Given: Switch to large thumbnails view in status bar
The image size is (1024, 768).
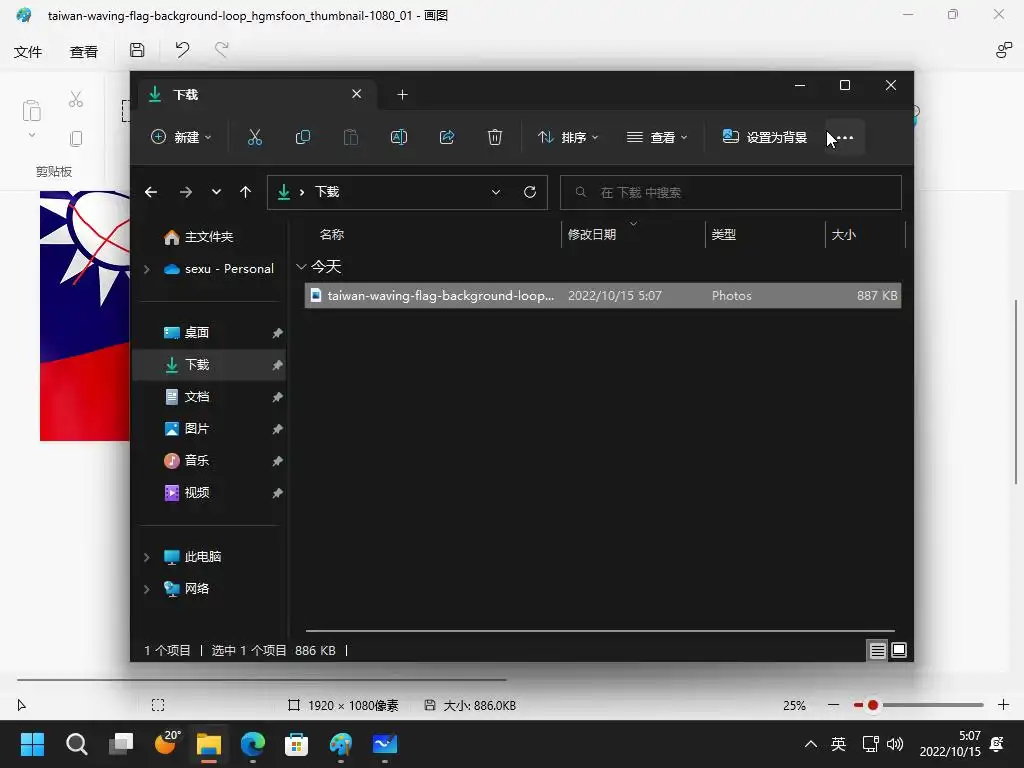Looking at the screenshot, I should coord(899,650).
